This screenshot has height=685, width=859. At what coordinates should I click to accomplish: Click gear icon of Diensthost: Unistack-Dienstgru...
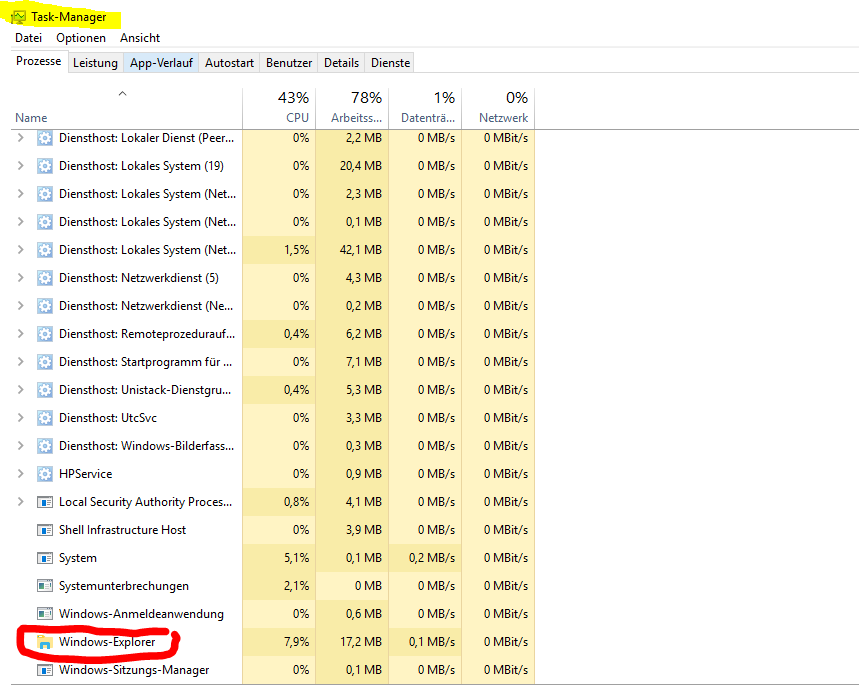point(44,390)
